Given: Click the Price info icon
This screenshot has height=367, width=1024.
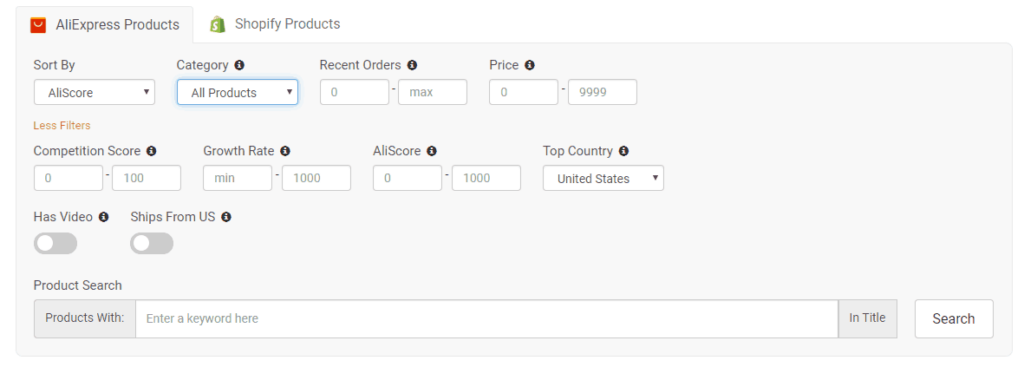Looking at the screenshot, I should [530, 65].
